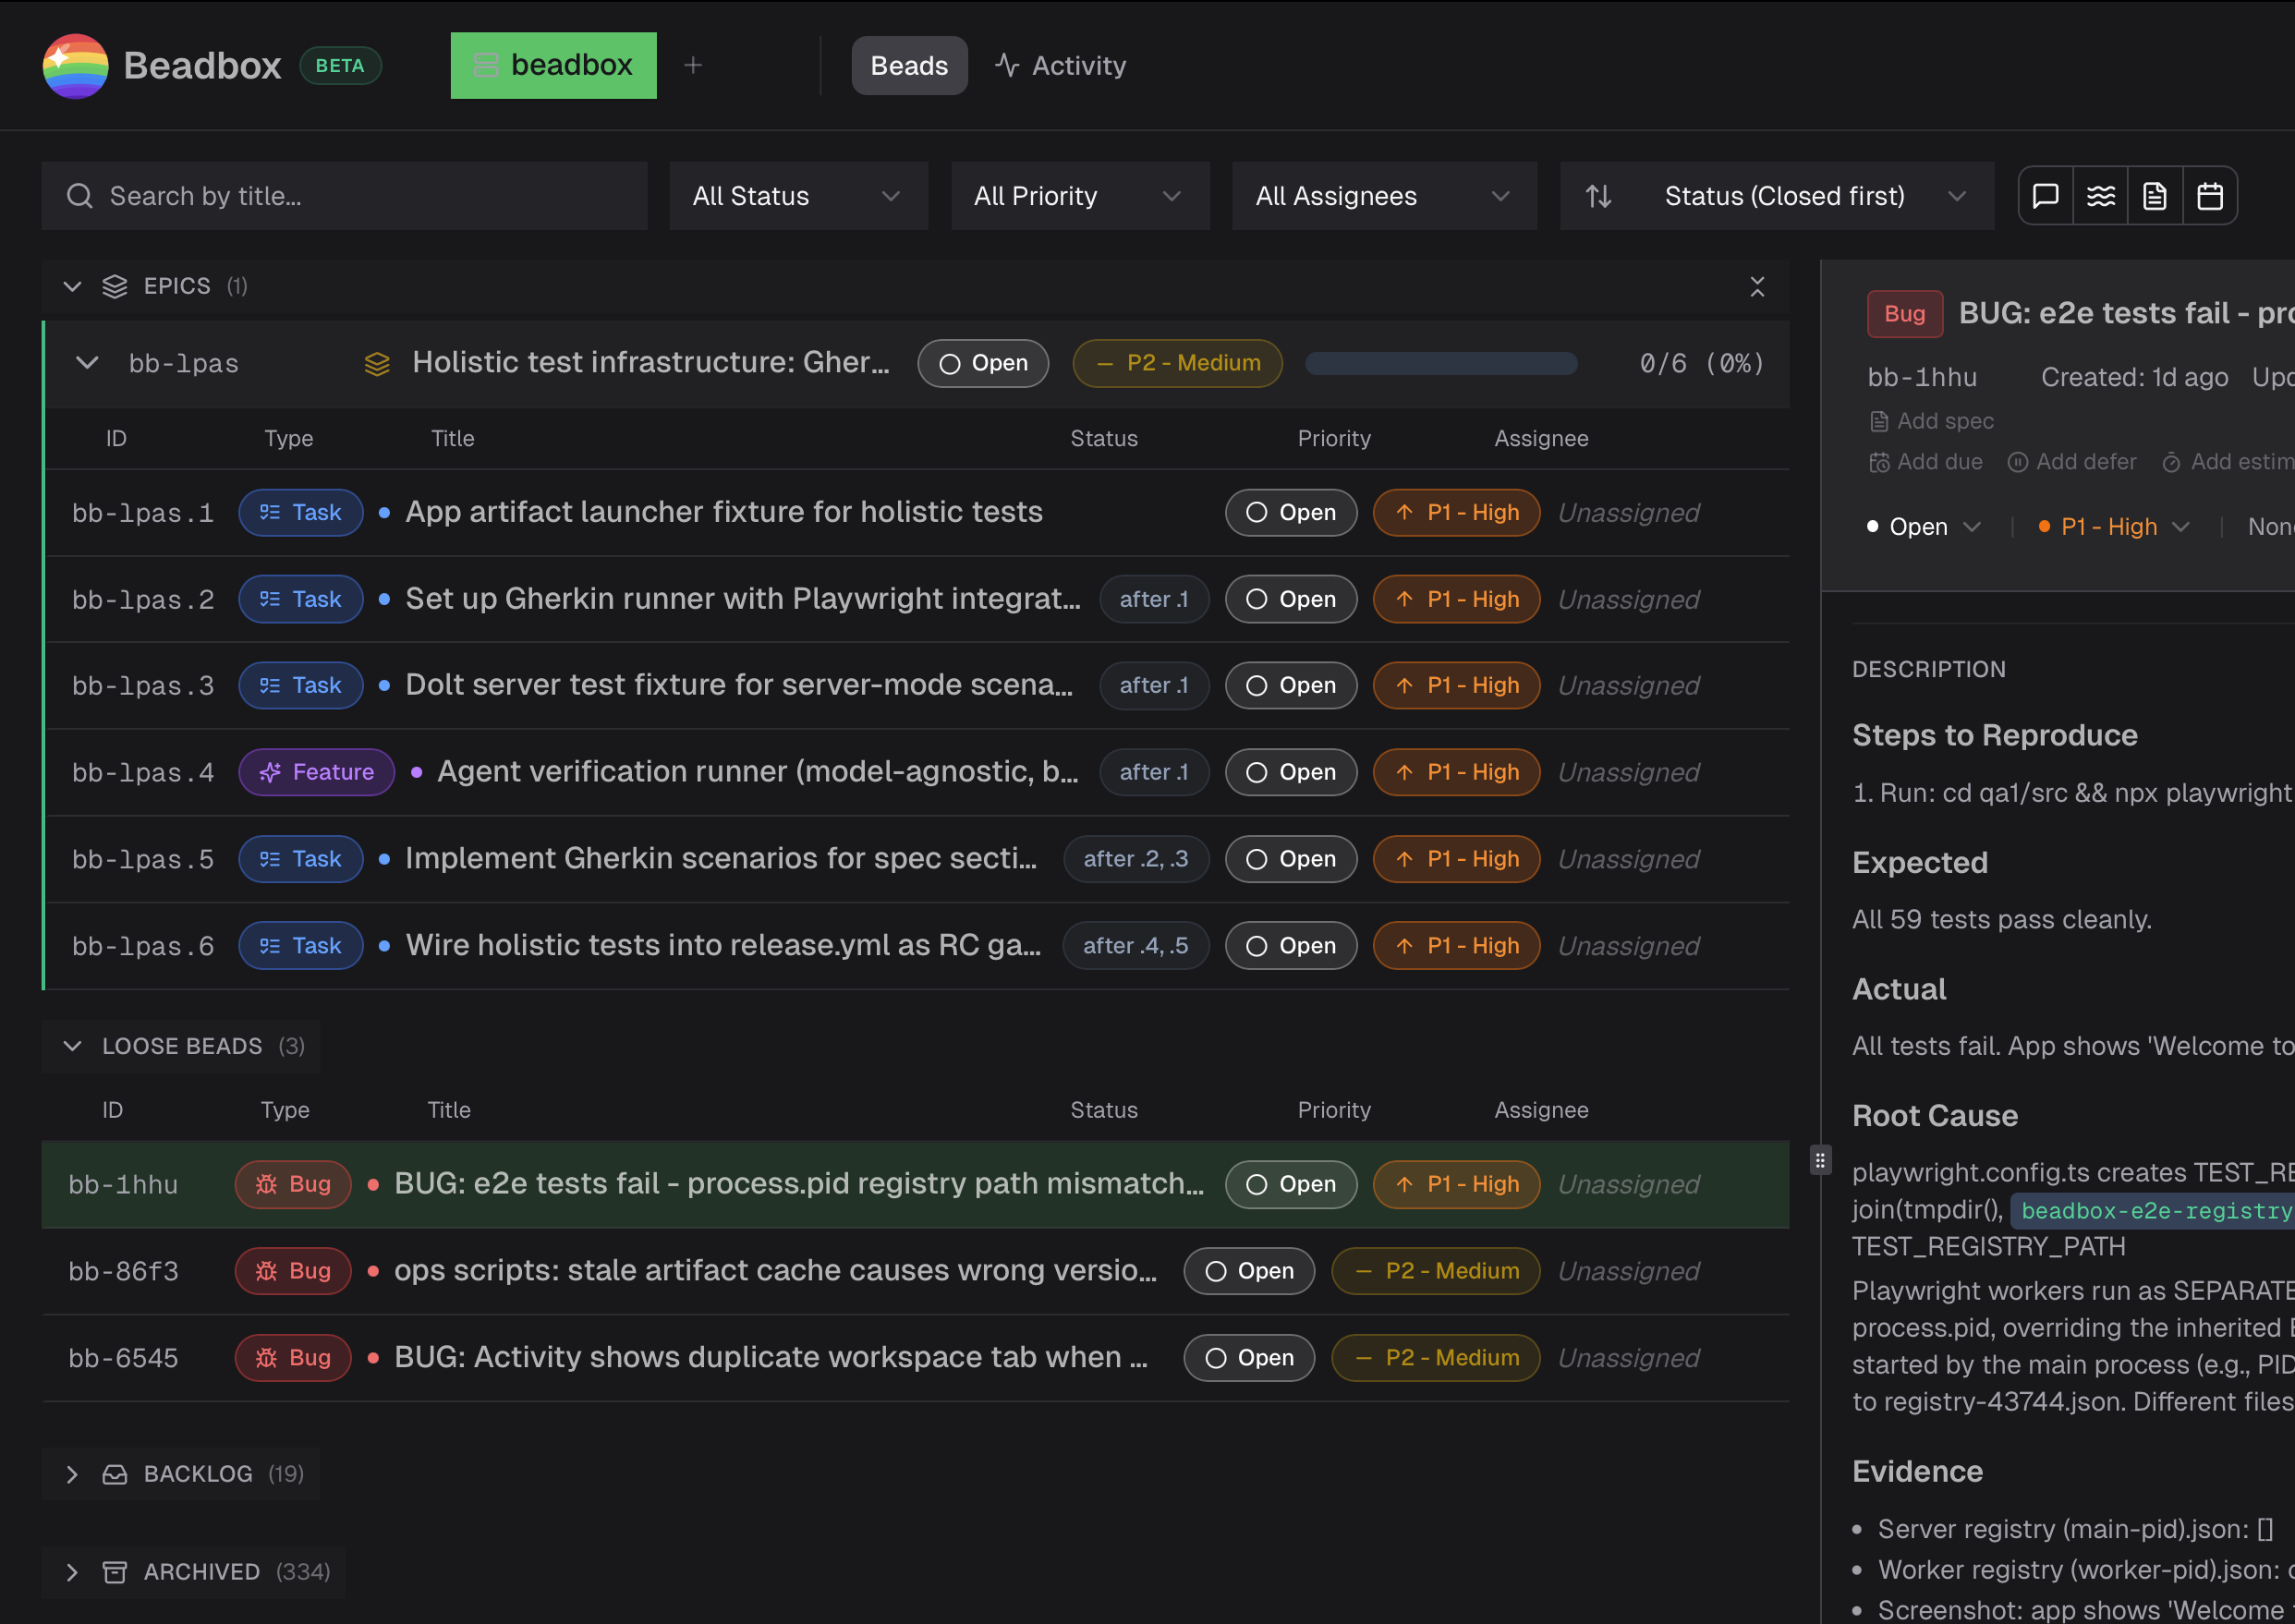Select the Beads tab

pyautogui.click(x=909, y=65)
